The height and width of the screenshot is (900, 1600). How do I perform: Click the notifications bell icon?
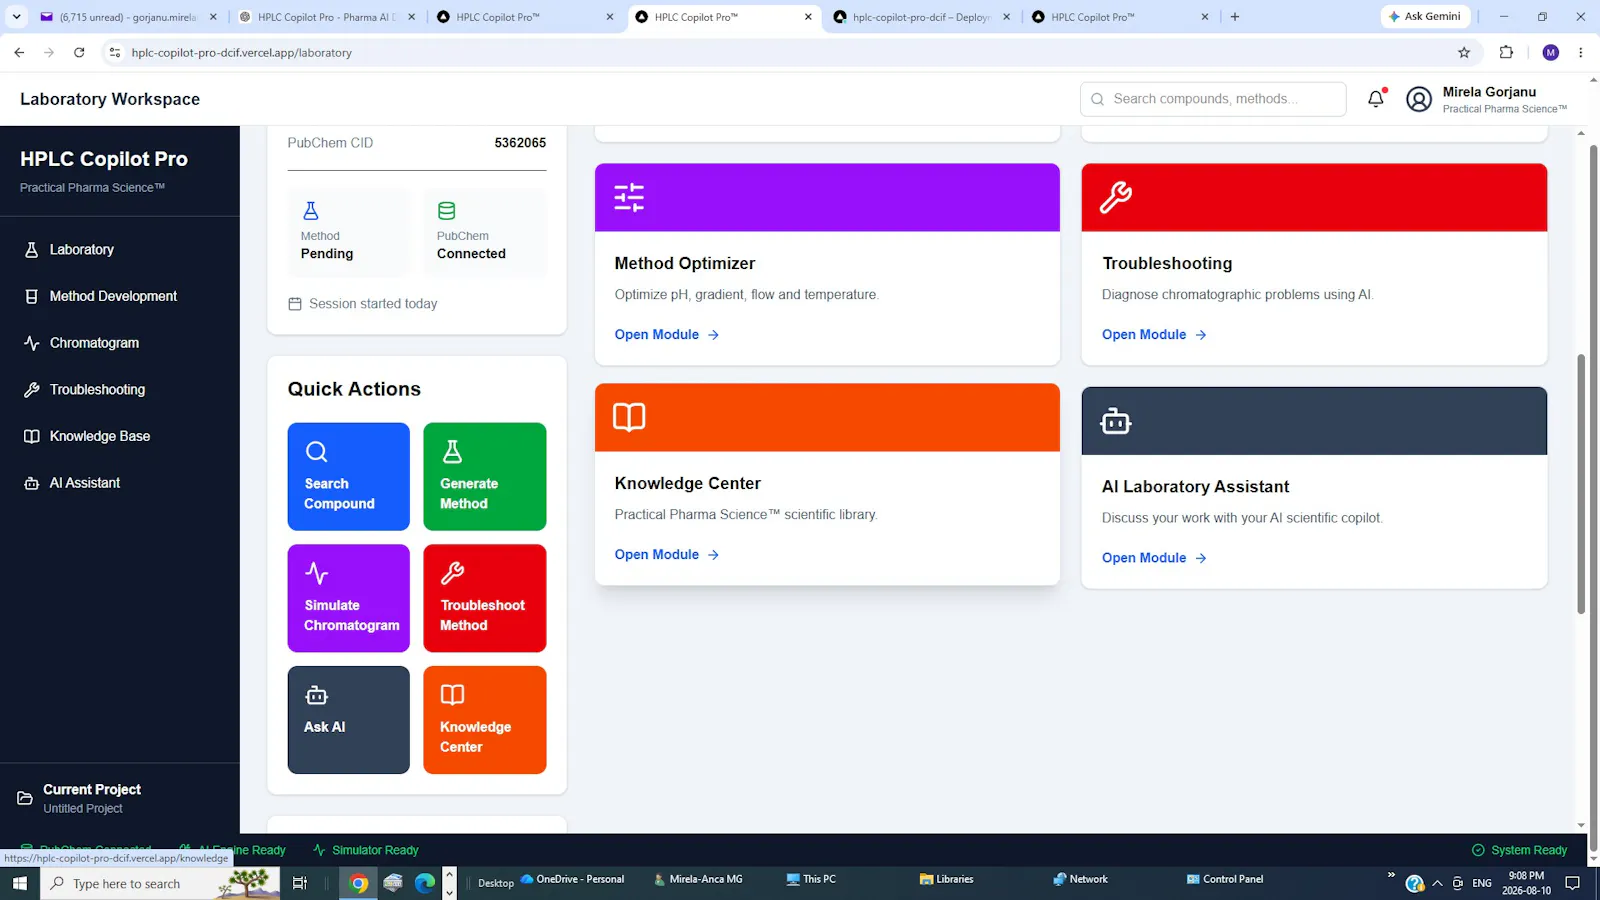tap(1376, 98)
